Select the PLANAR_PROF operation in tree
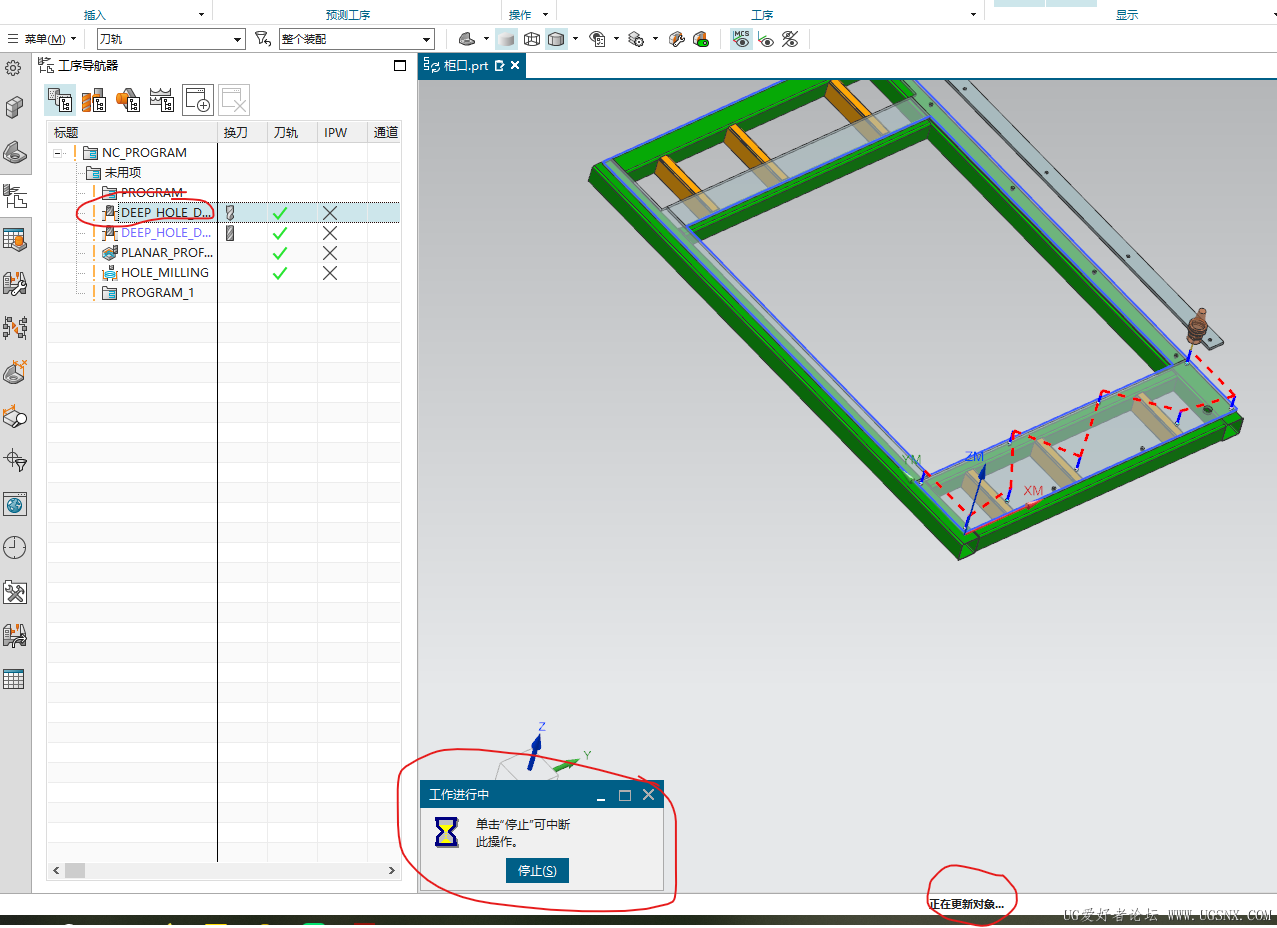The image size is (1277, 928). click(166, 253)
